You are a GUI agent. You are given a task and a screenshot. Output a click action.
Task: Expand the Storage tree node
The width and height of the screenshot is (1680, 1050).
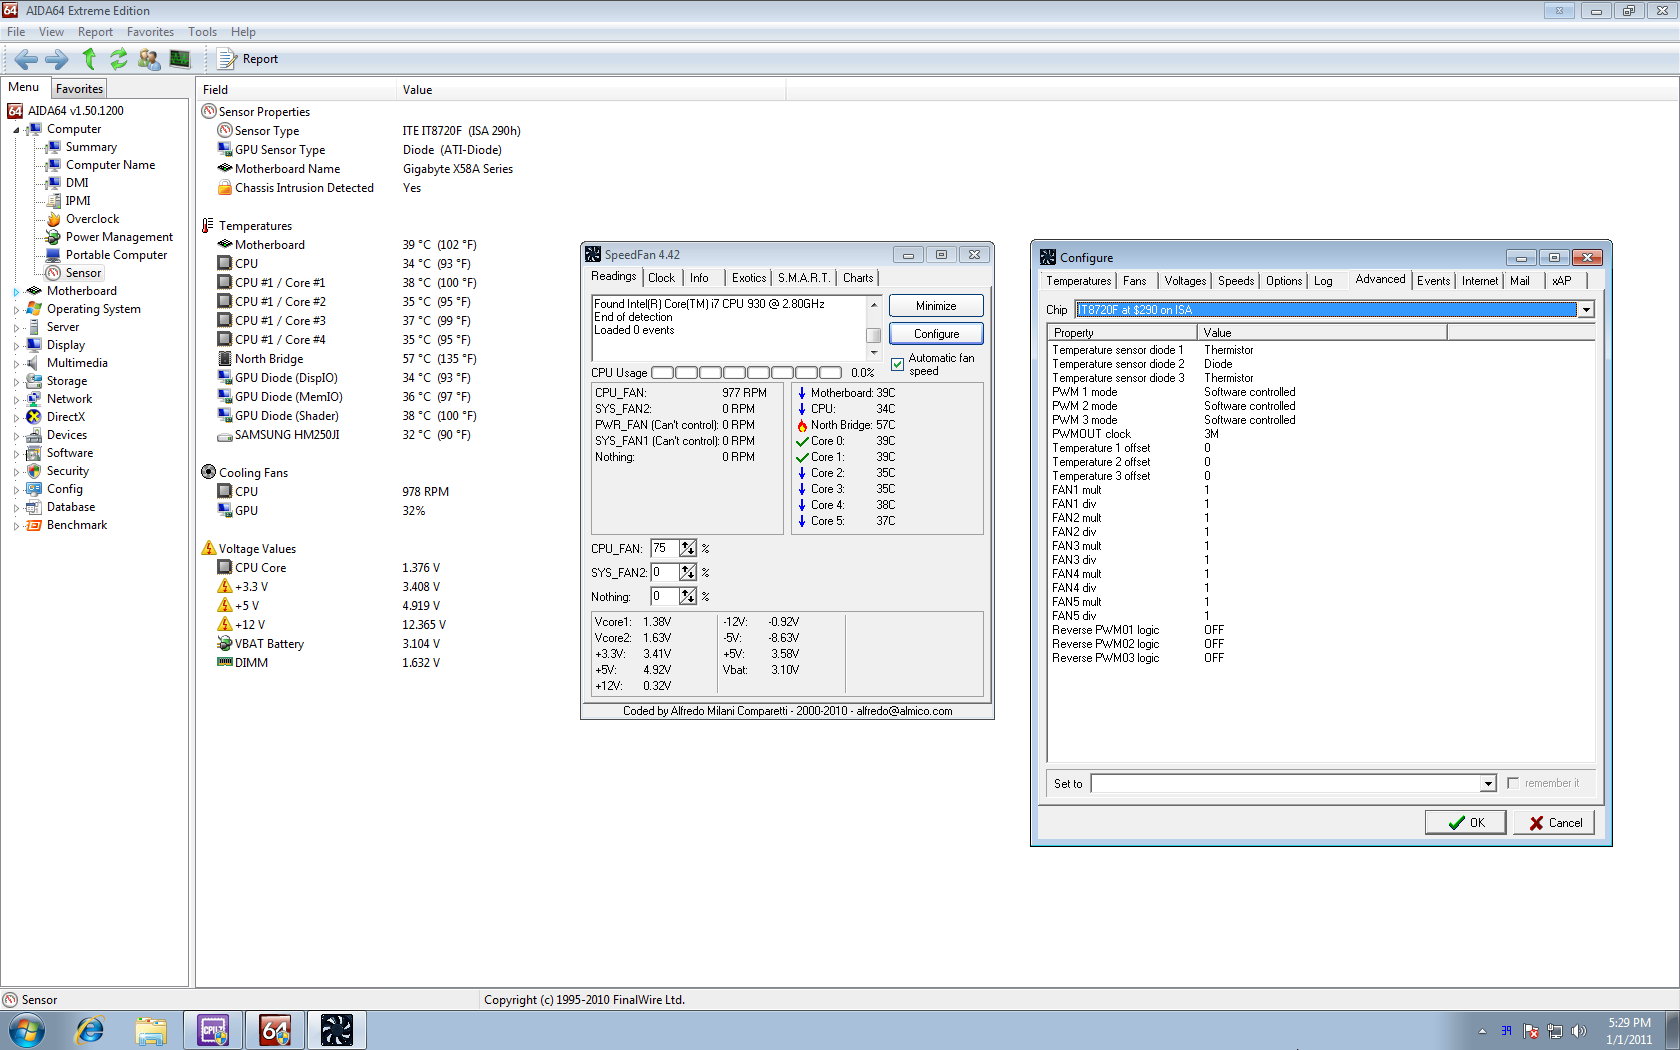point(16,382)
